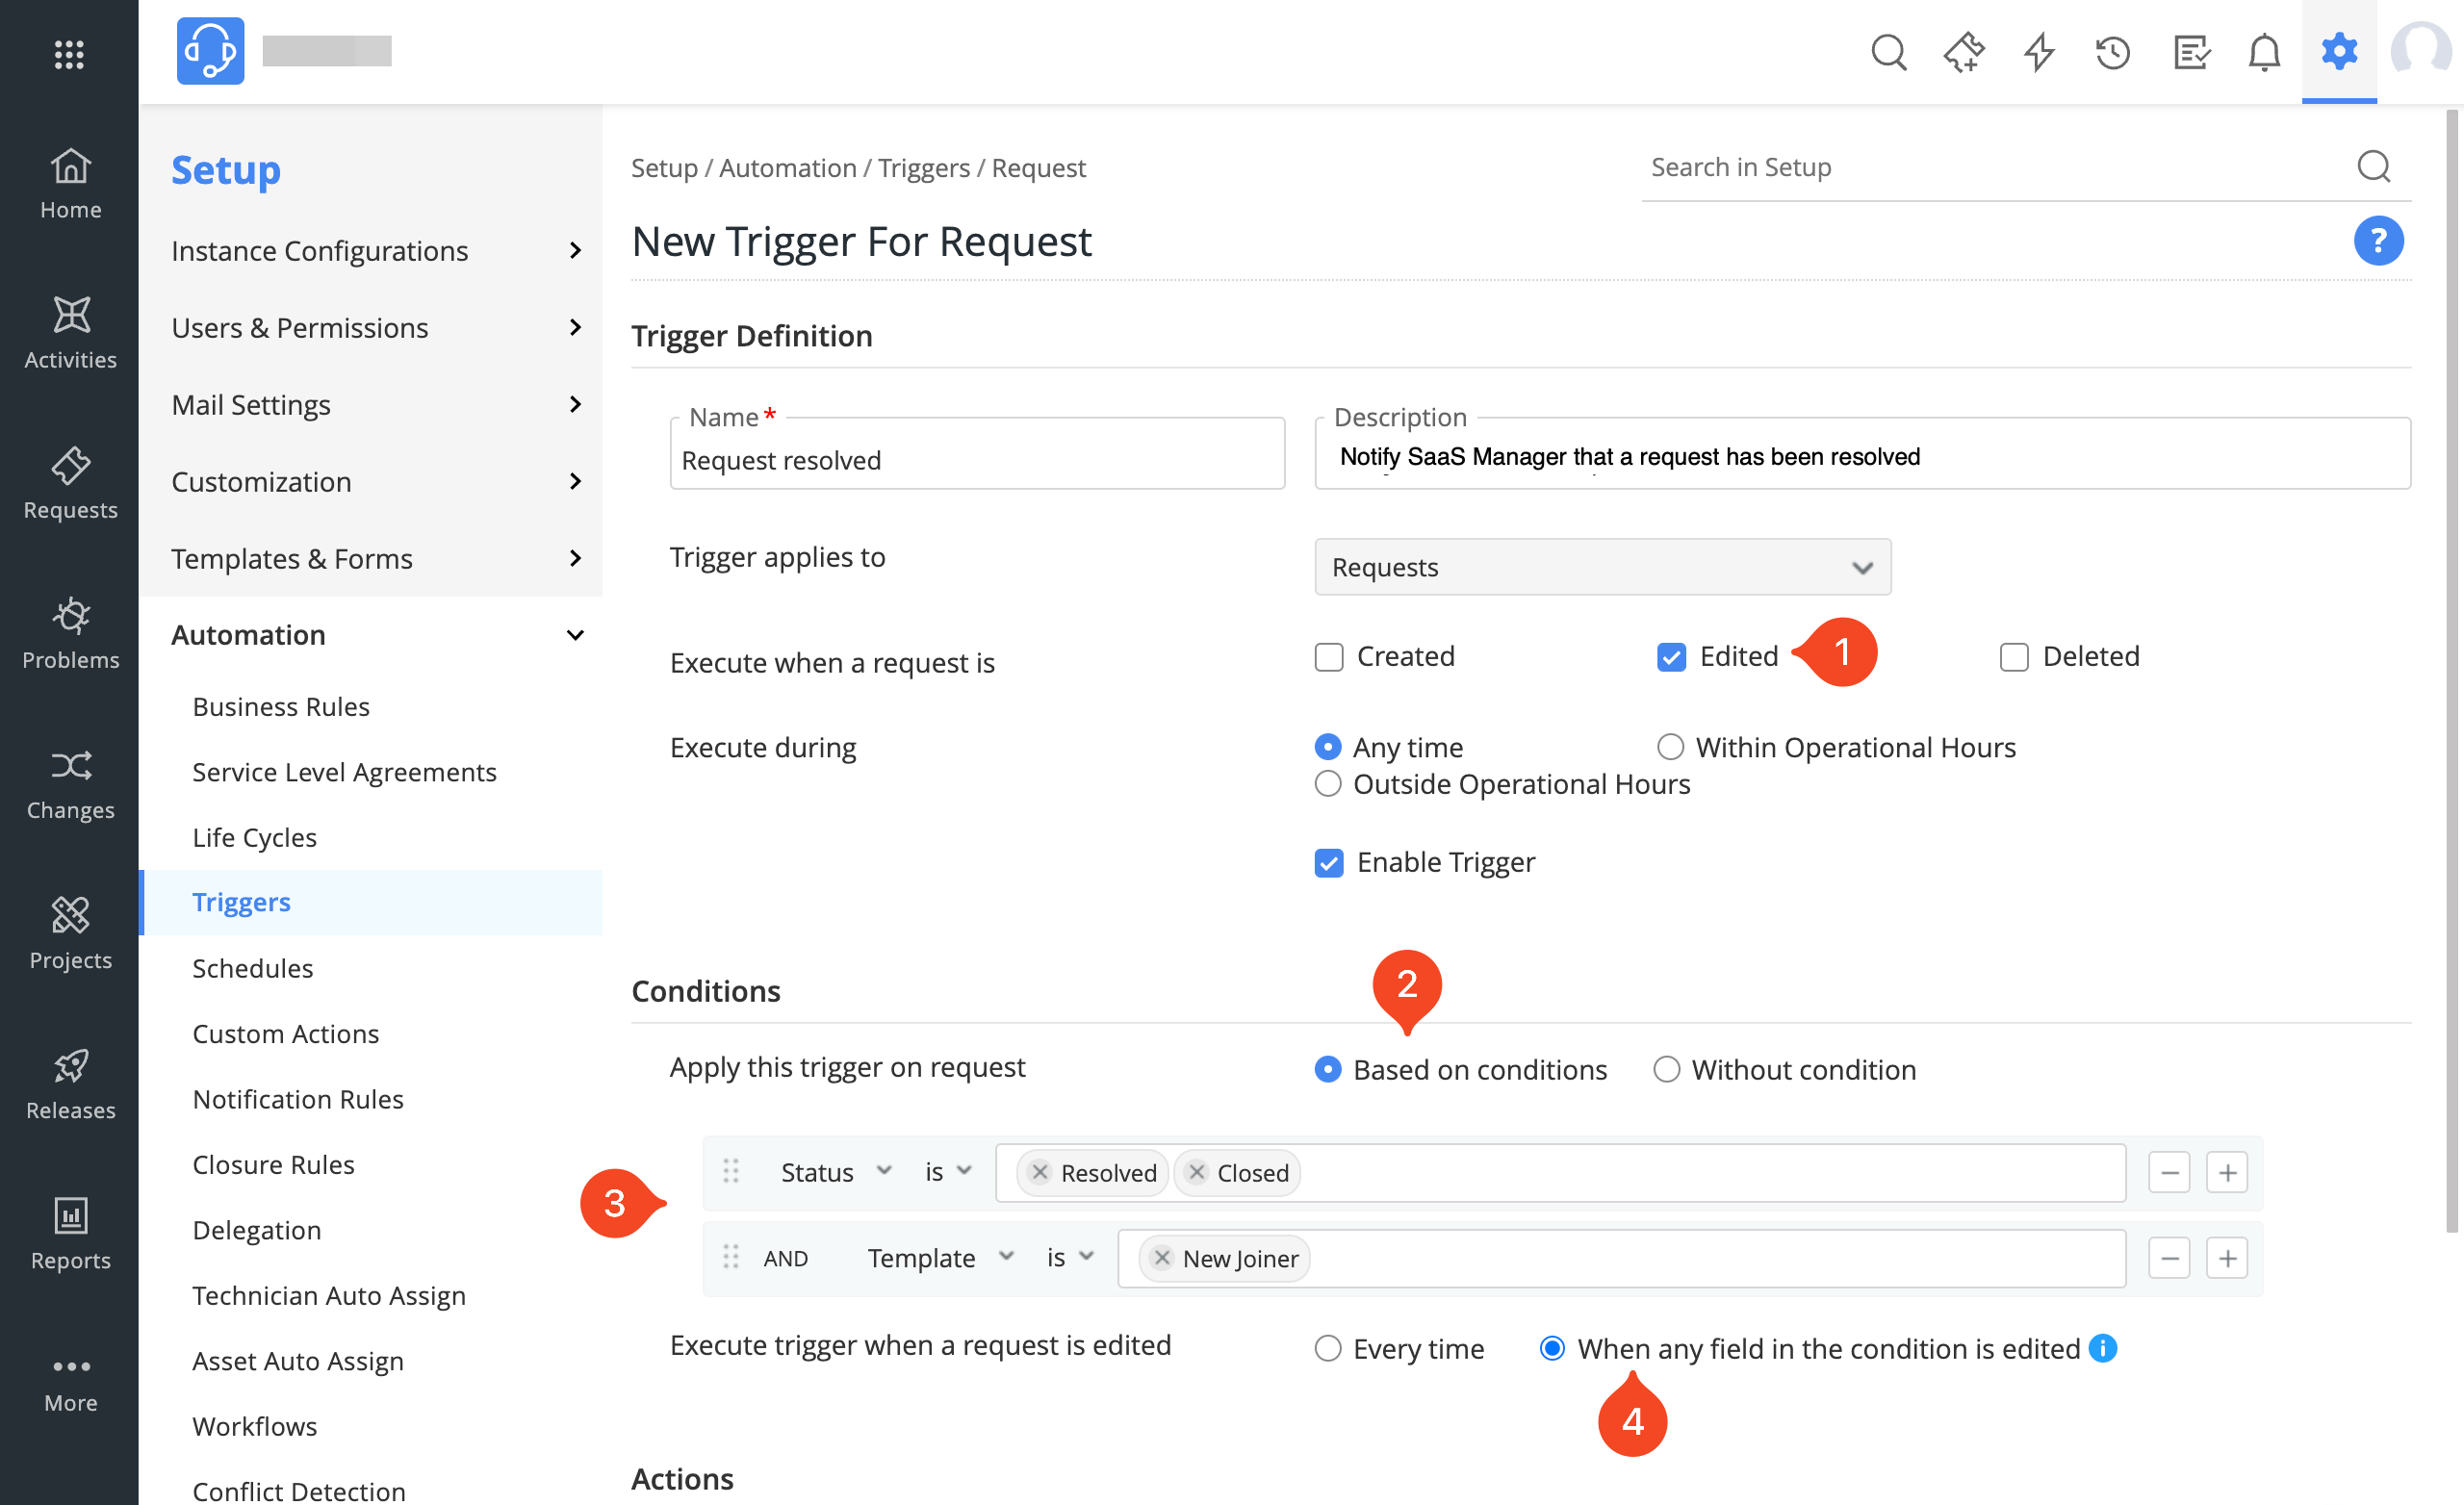Open Notification Rules

(298, 1098)
